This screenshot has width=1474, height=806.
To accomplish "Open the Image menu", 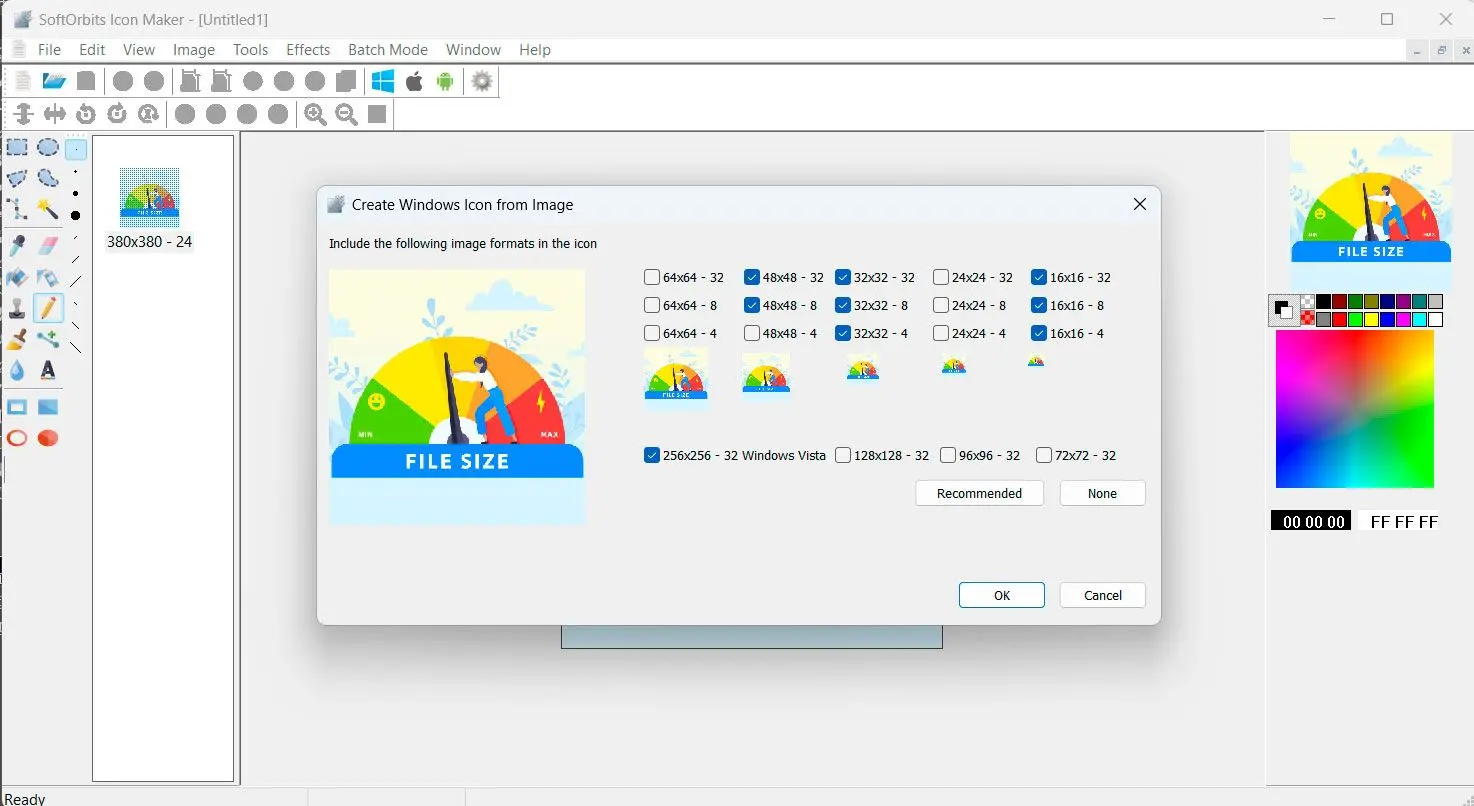I will tap(193, 49).
